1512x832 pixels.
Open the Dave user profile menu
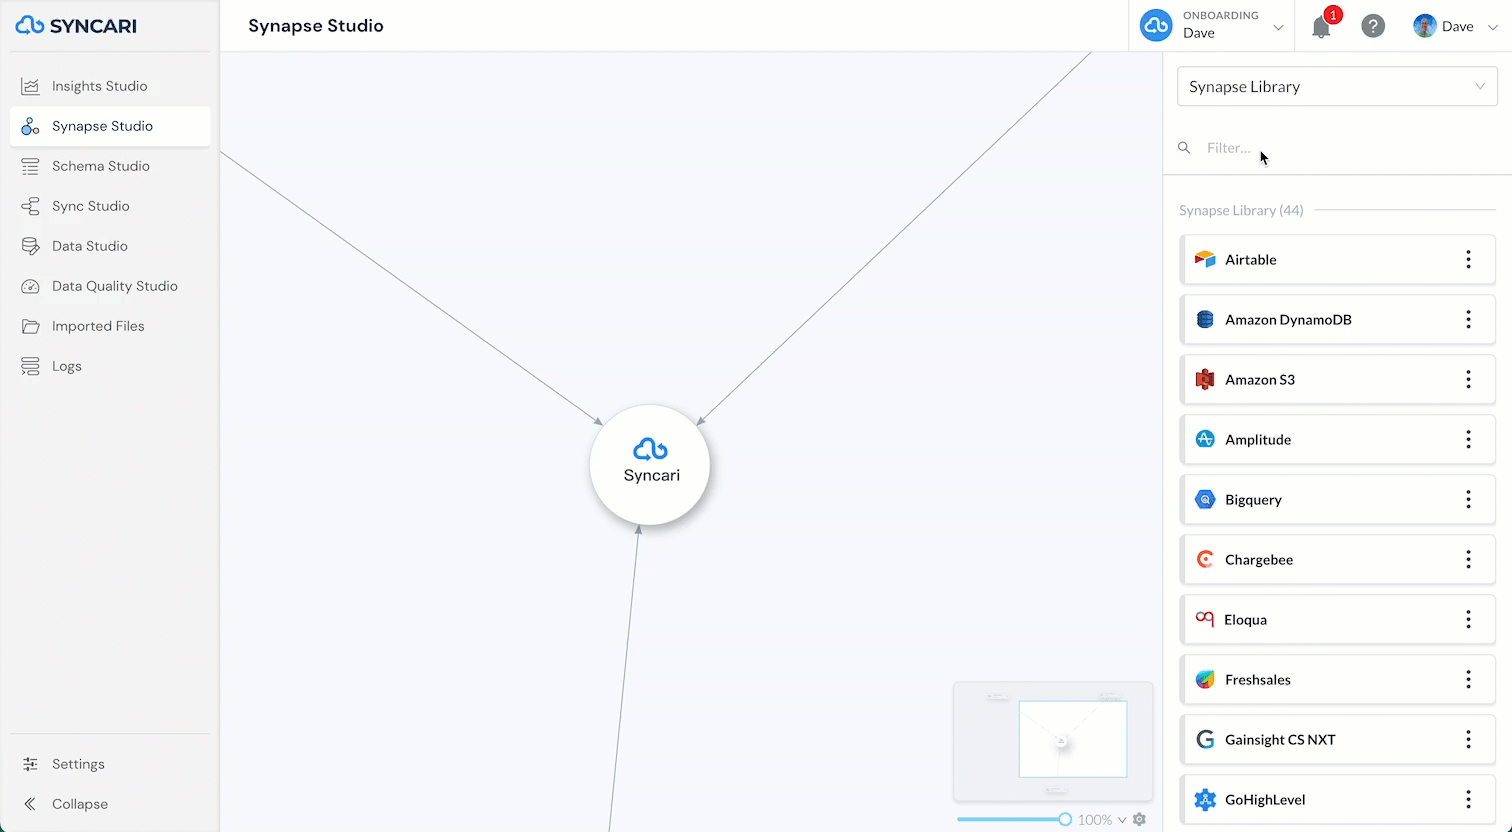click(1455, 27)
